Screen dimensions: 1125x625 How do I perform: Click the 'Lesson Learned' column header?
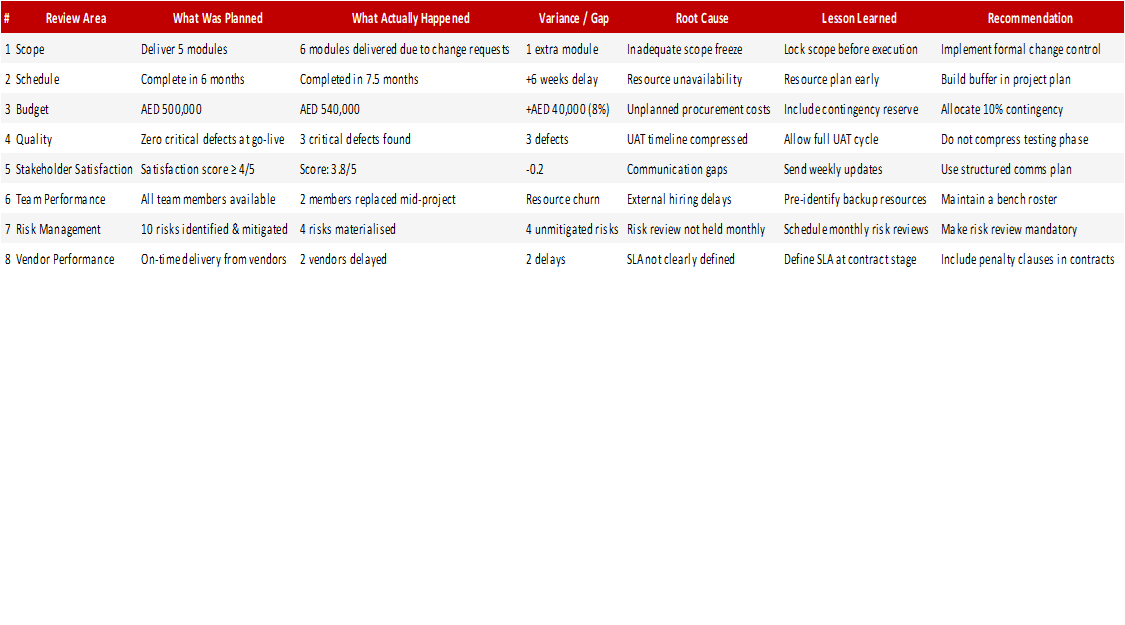[859, 19]
